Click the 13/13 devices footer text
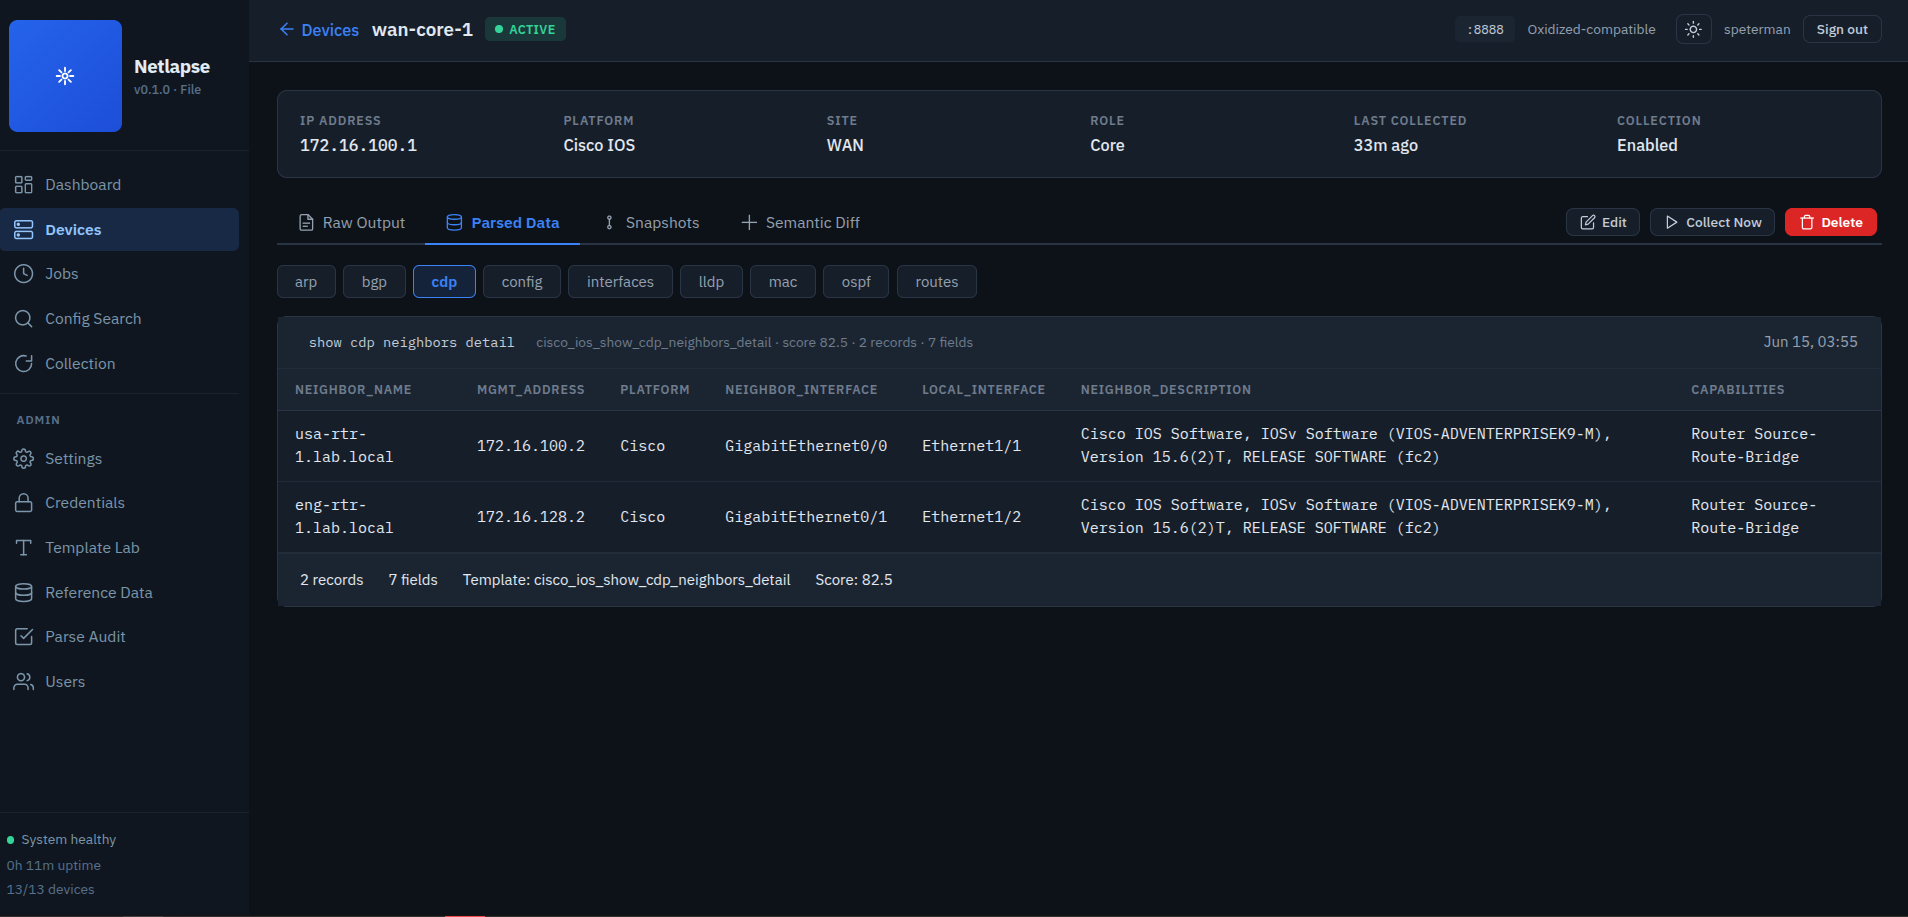This screenshot has height=917, width=1908. (51, 890)
